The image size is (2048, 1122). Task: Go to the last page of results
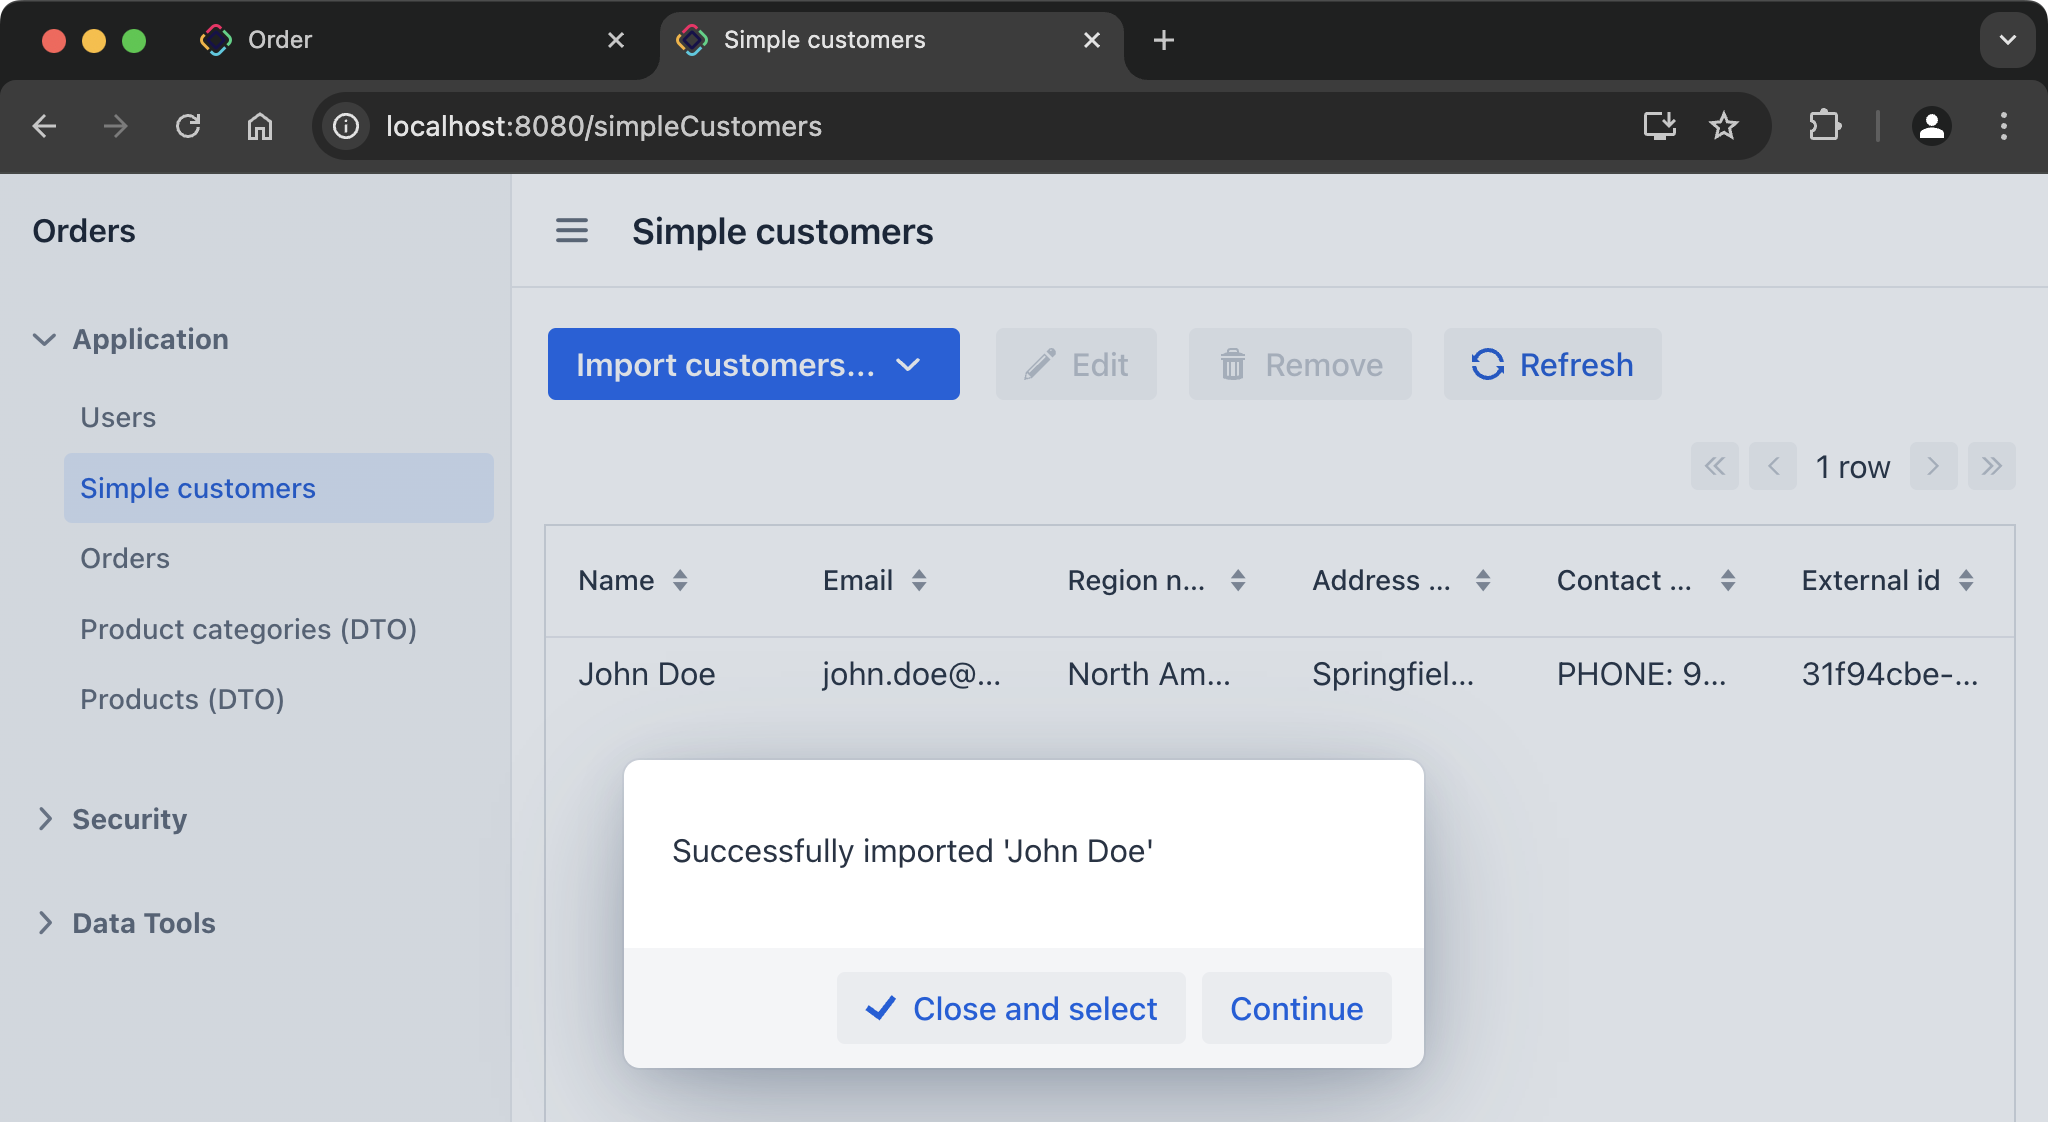coord(1991,467)
